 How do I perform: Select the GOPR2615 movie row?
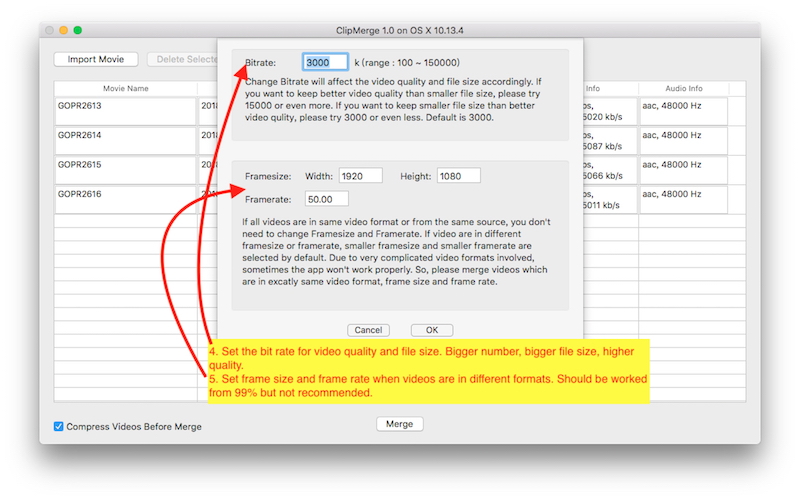126,170
